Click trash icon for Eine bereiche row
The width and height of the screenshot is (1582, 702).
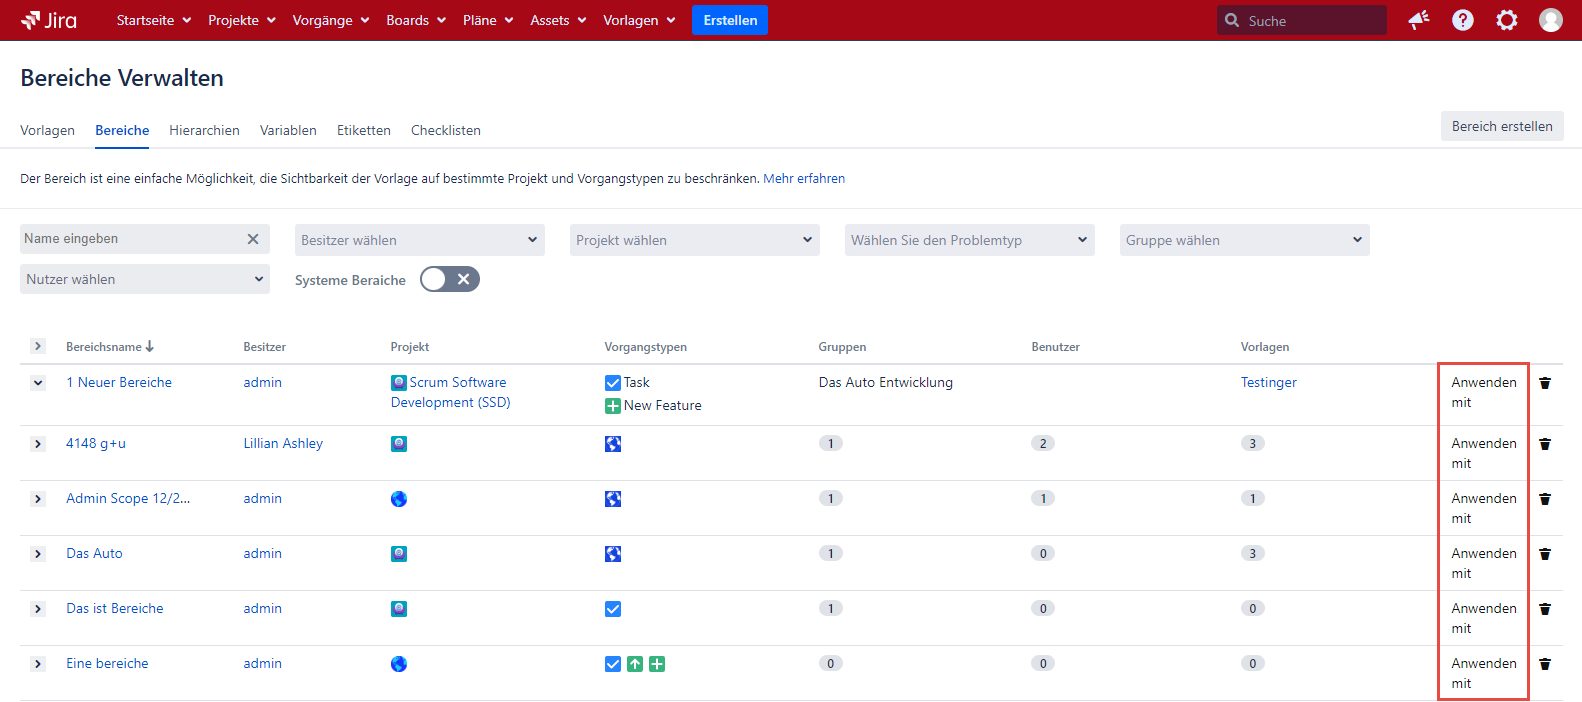[x=1545, y=664]
